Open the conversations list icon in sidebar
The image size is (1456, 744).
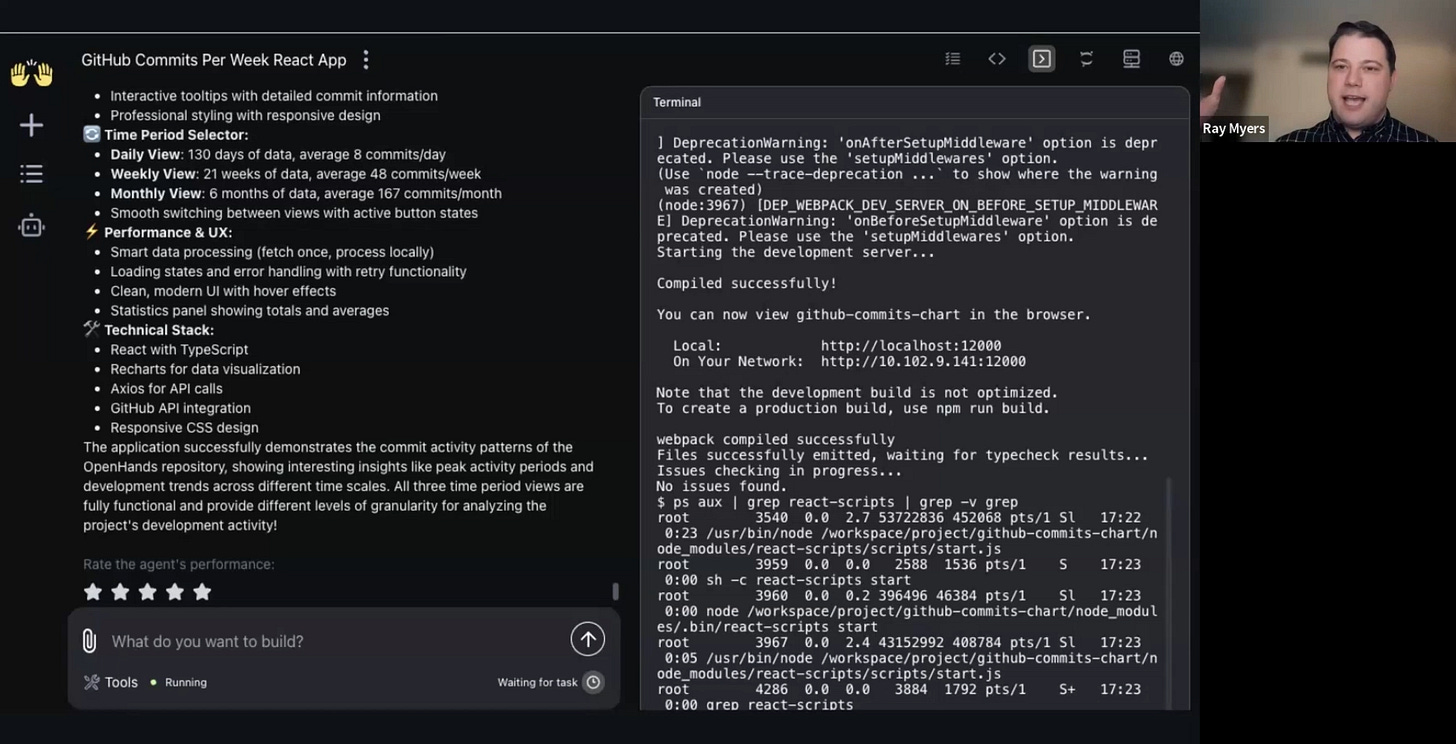[x=31, y=174]
